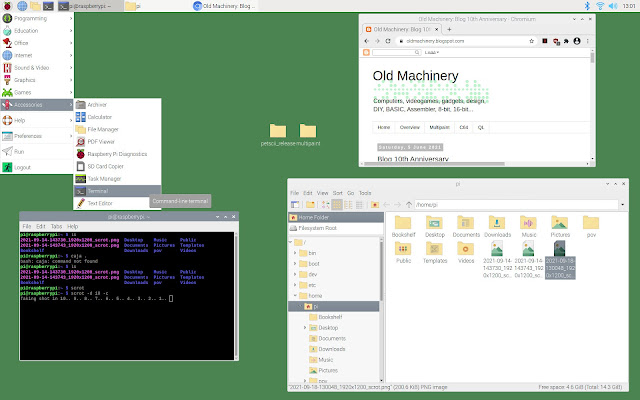Screen dimensions: 640x400
Task: Click Chromium address bar URL field
Action: (465, 41)
